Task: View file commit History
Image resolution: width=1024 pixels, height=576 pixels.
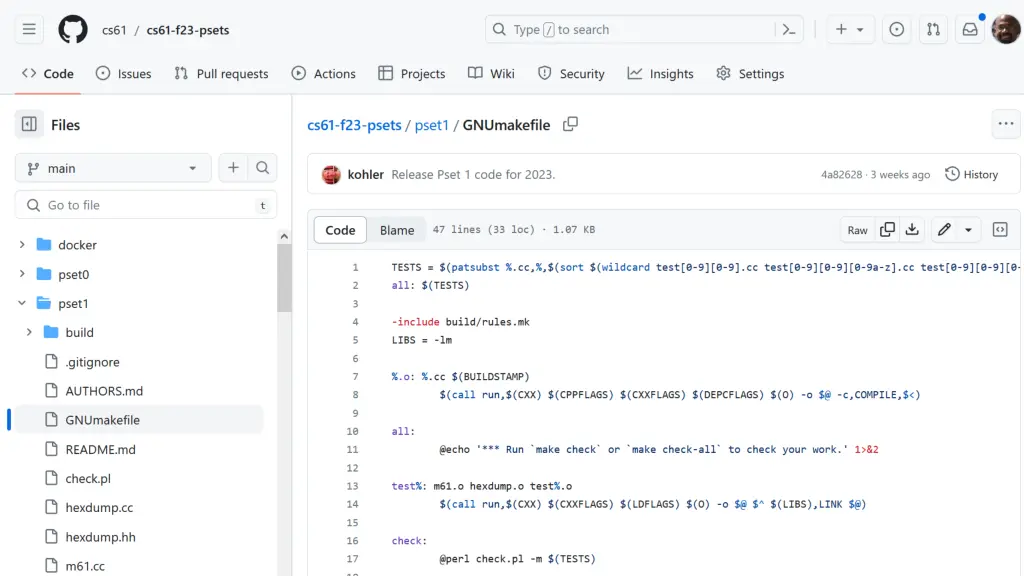Action: [971, 175]
